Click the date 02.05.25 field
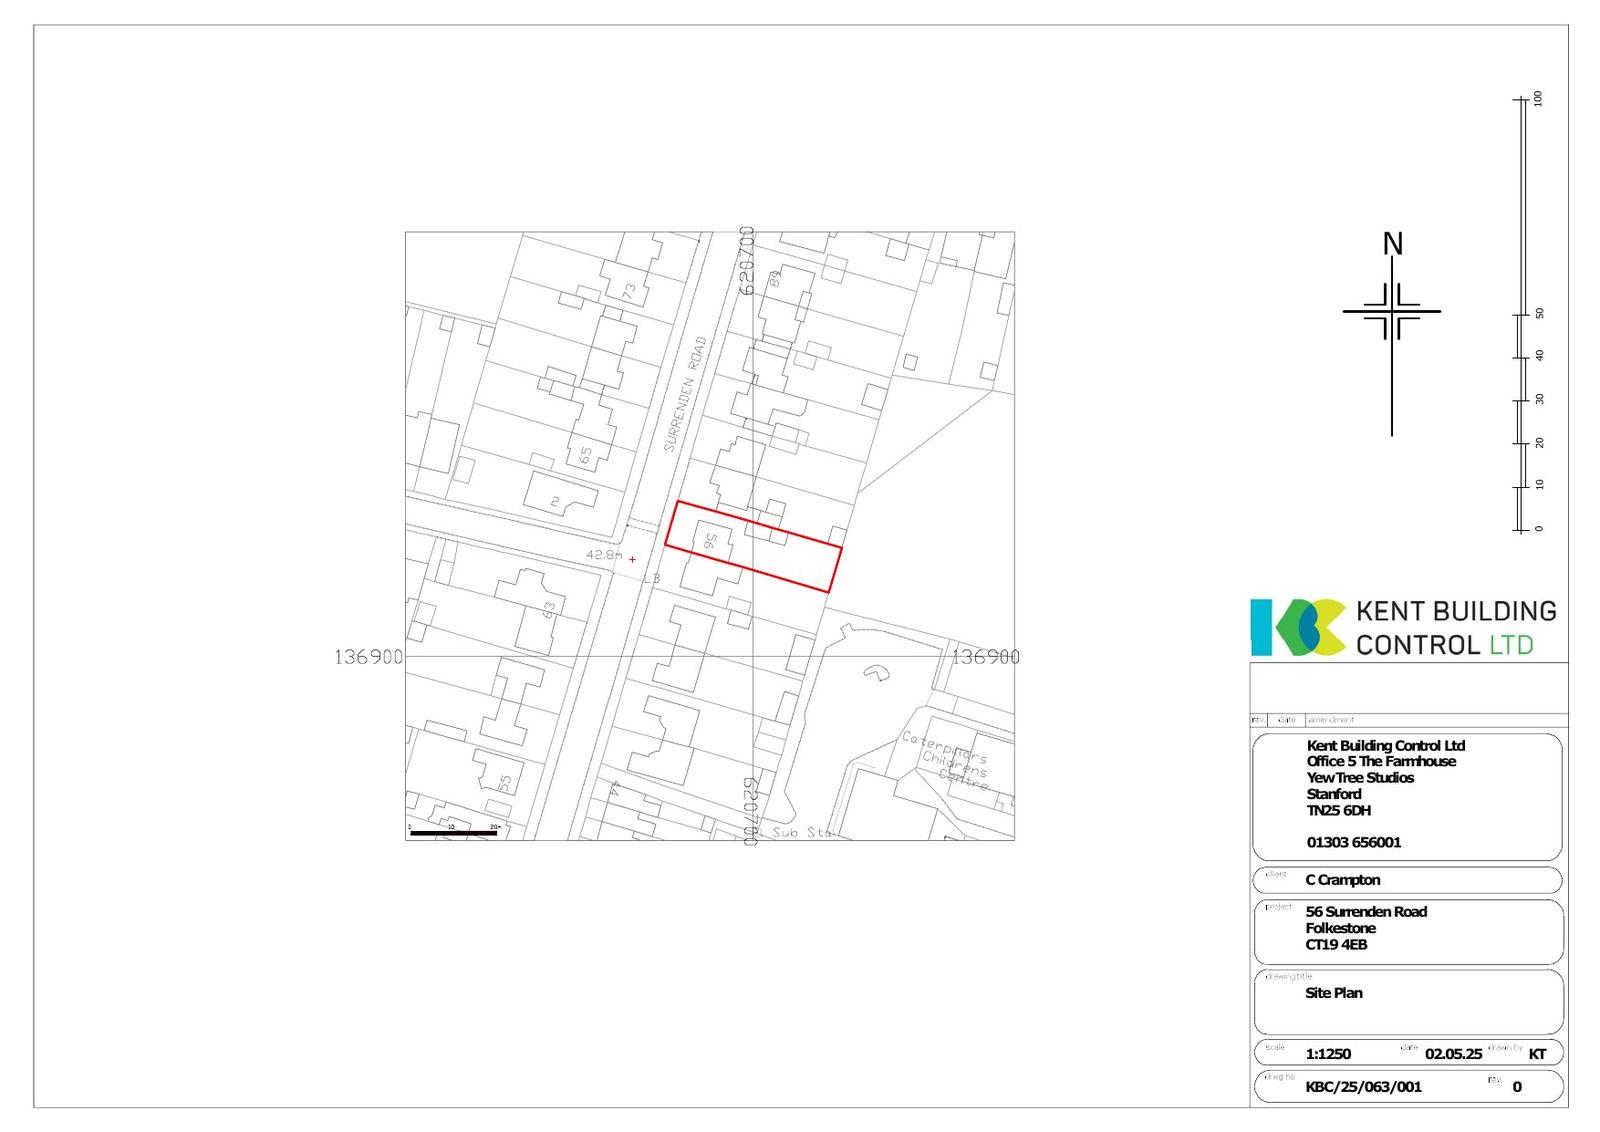 pyautogui.click(x=1453, y=1054)
